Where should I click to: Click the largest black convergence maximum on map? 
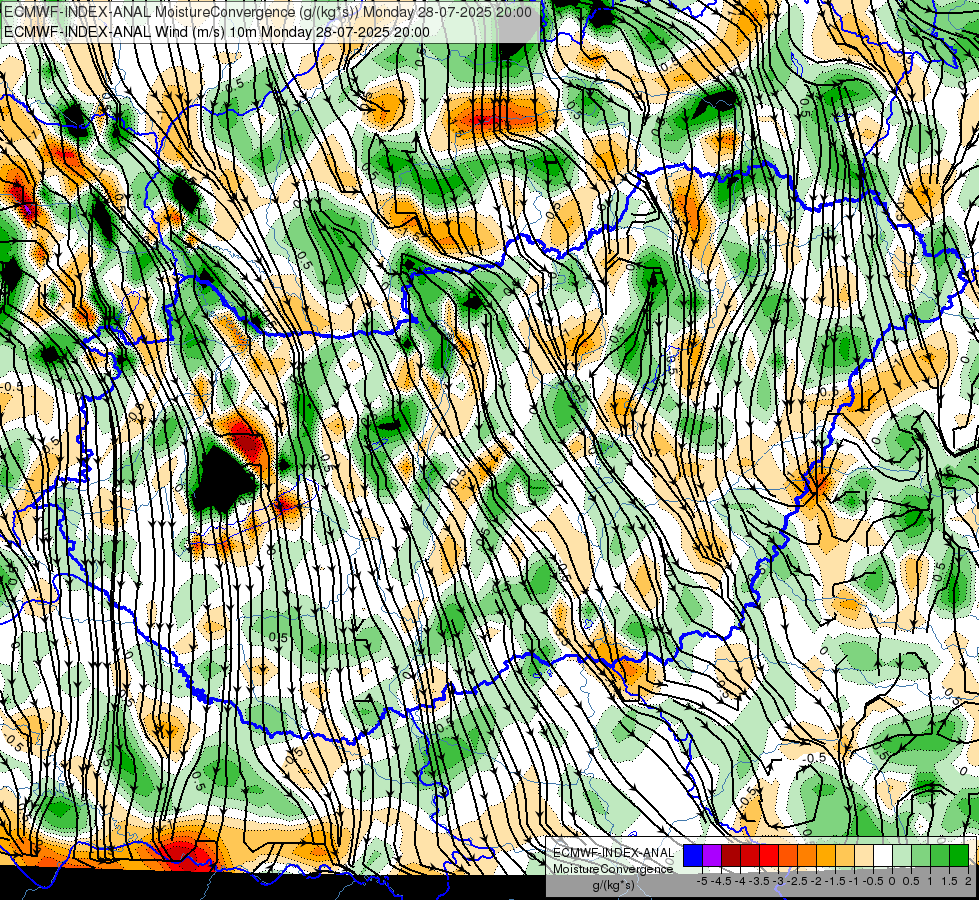click(x=222, y=481)
